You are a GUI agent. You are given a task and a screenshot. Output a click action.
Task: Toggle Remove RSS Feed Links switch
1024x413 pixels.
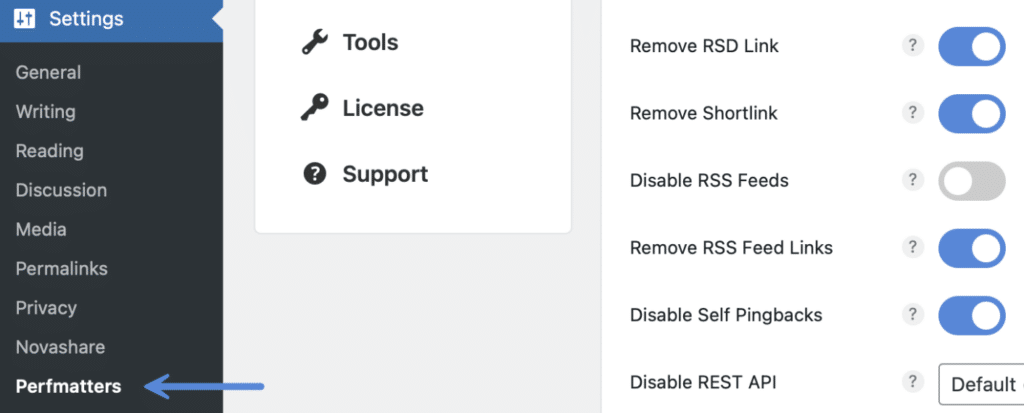pos(971,248)
